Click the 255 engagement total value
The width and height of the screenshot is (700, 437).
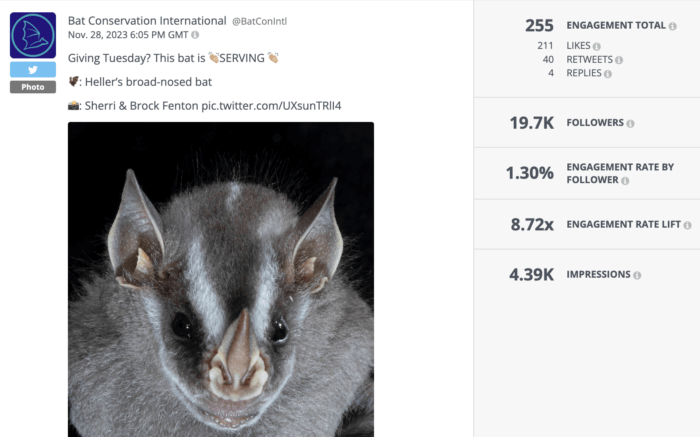(539, 25)
